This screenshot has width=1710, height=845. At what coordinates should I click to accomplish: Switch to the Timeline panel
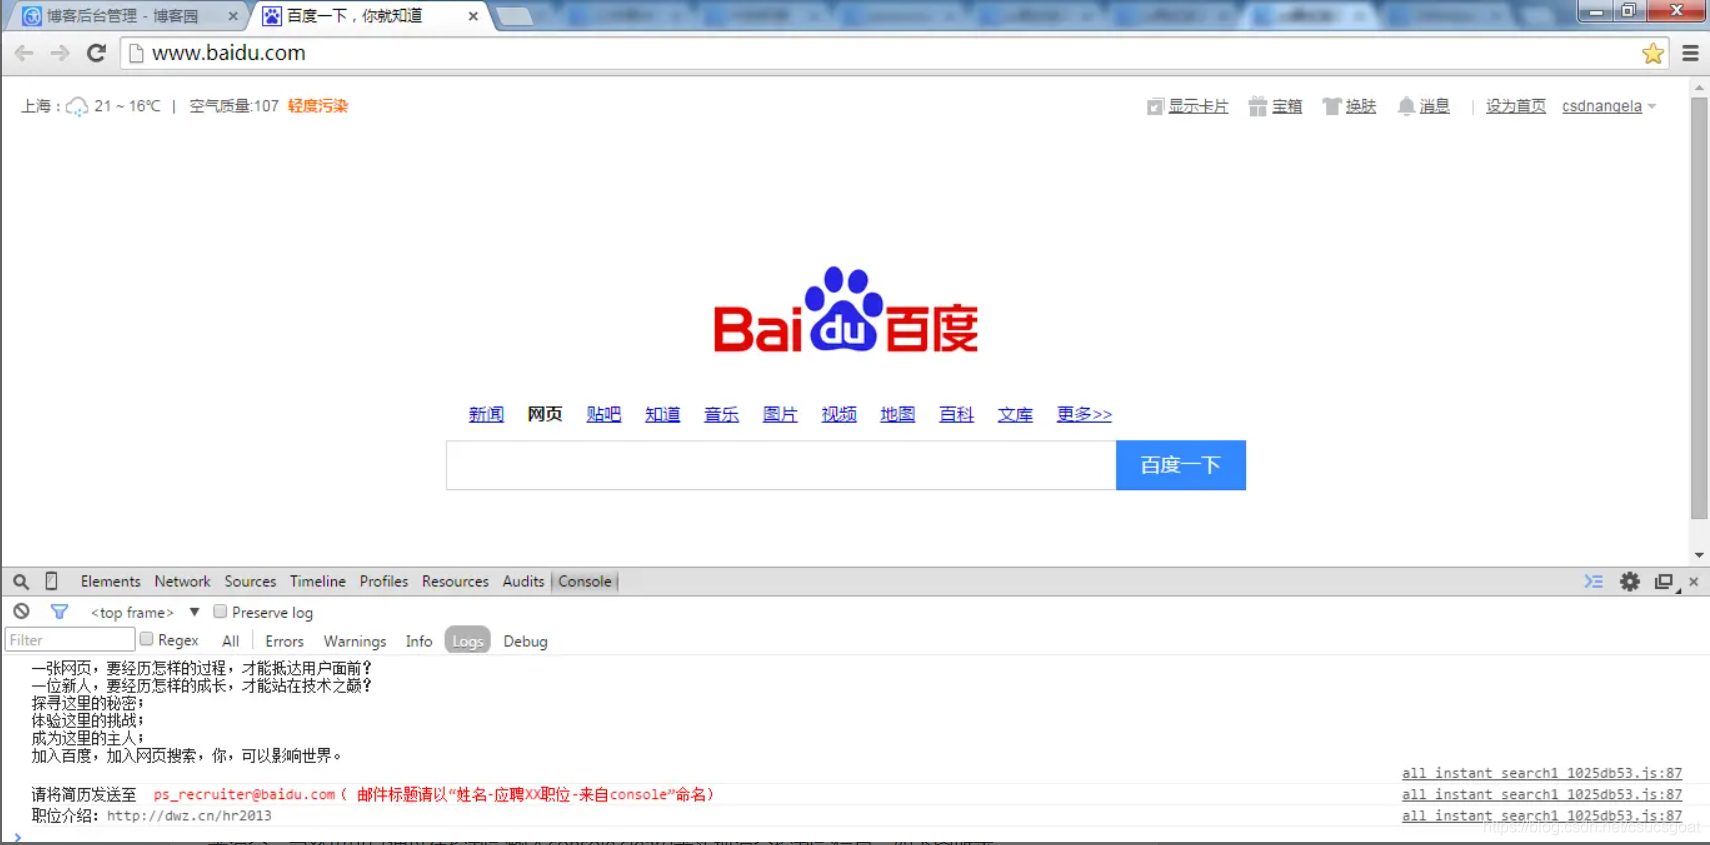(x=318, y=581)
